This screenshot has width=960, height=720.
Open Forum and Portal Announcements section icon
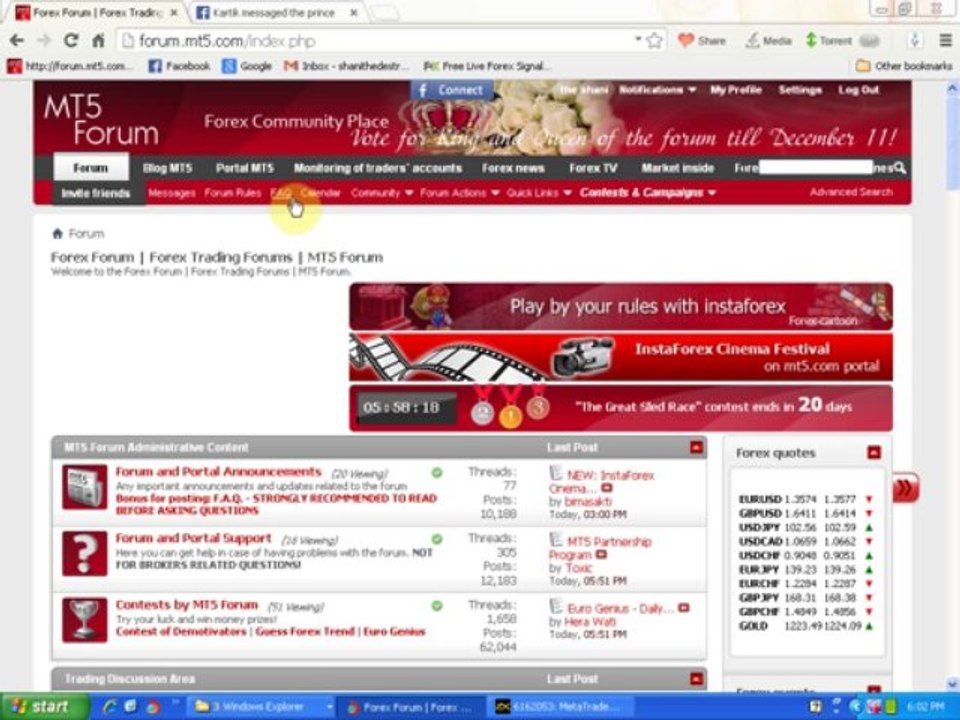(84, 487)
